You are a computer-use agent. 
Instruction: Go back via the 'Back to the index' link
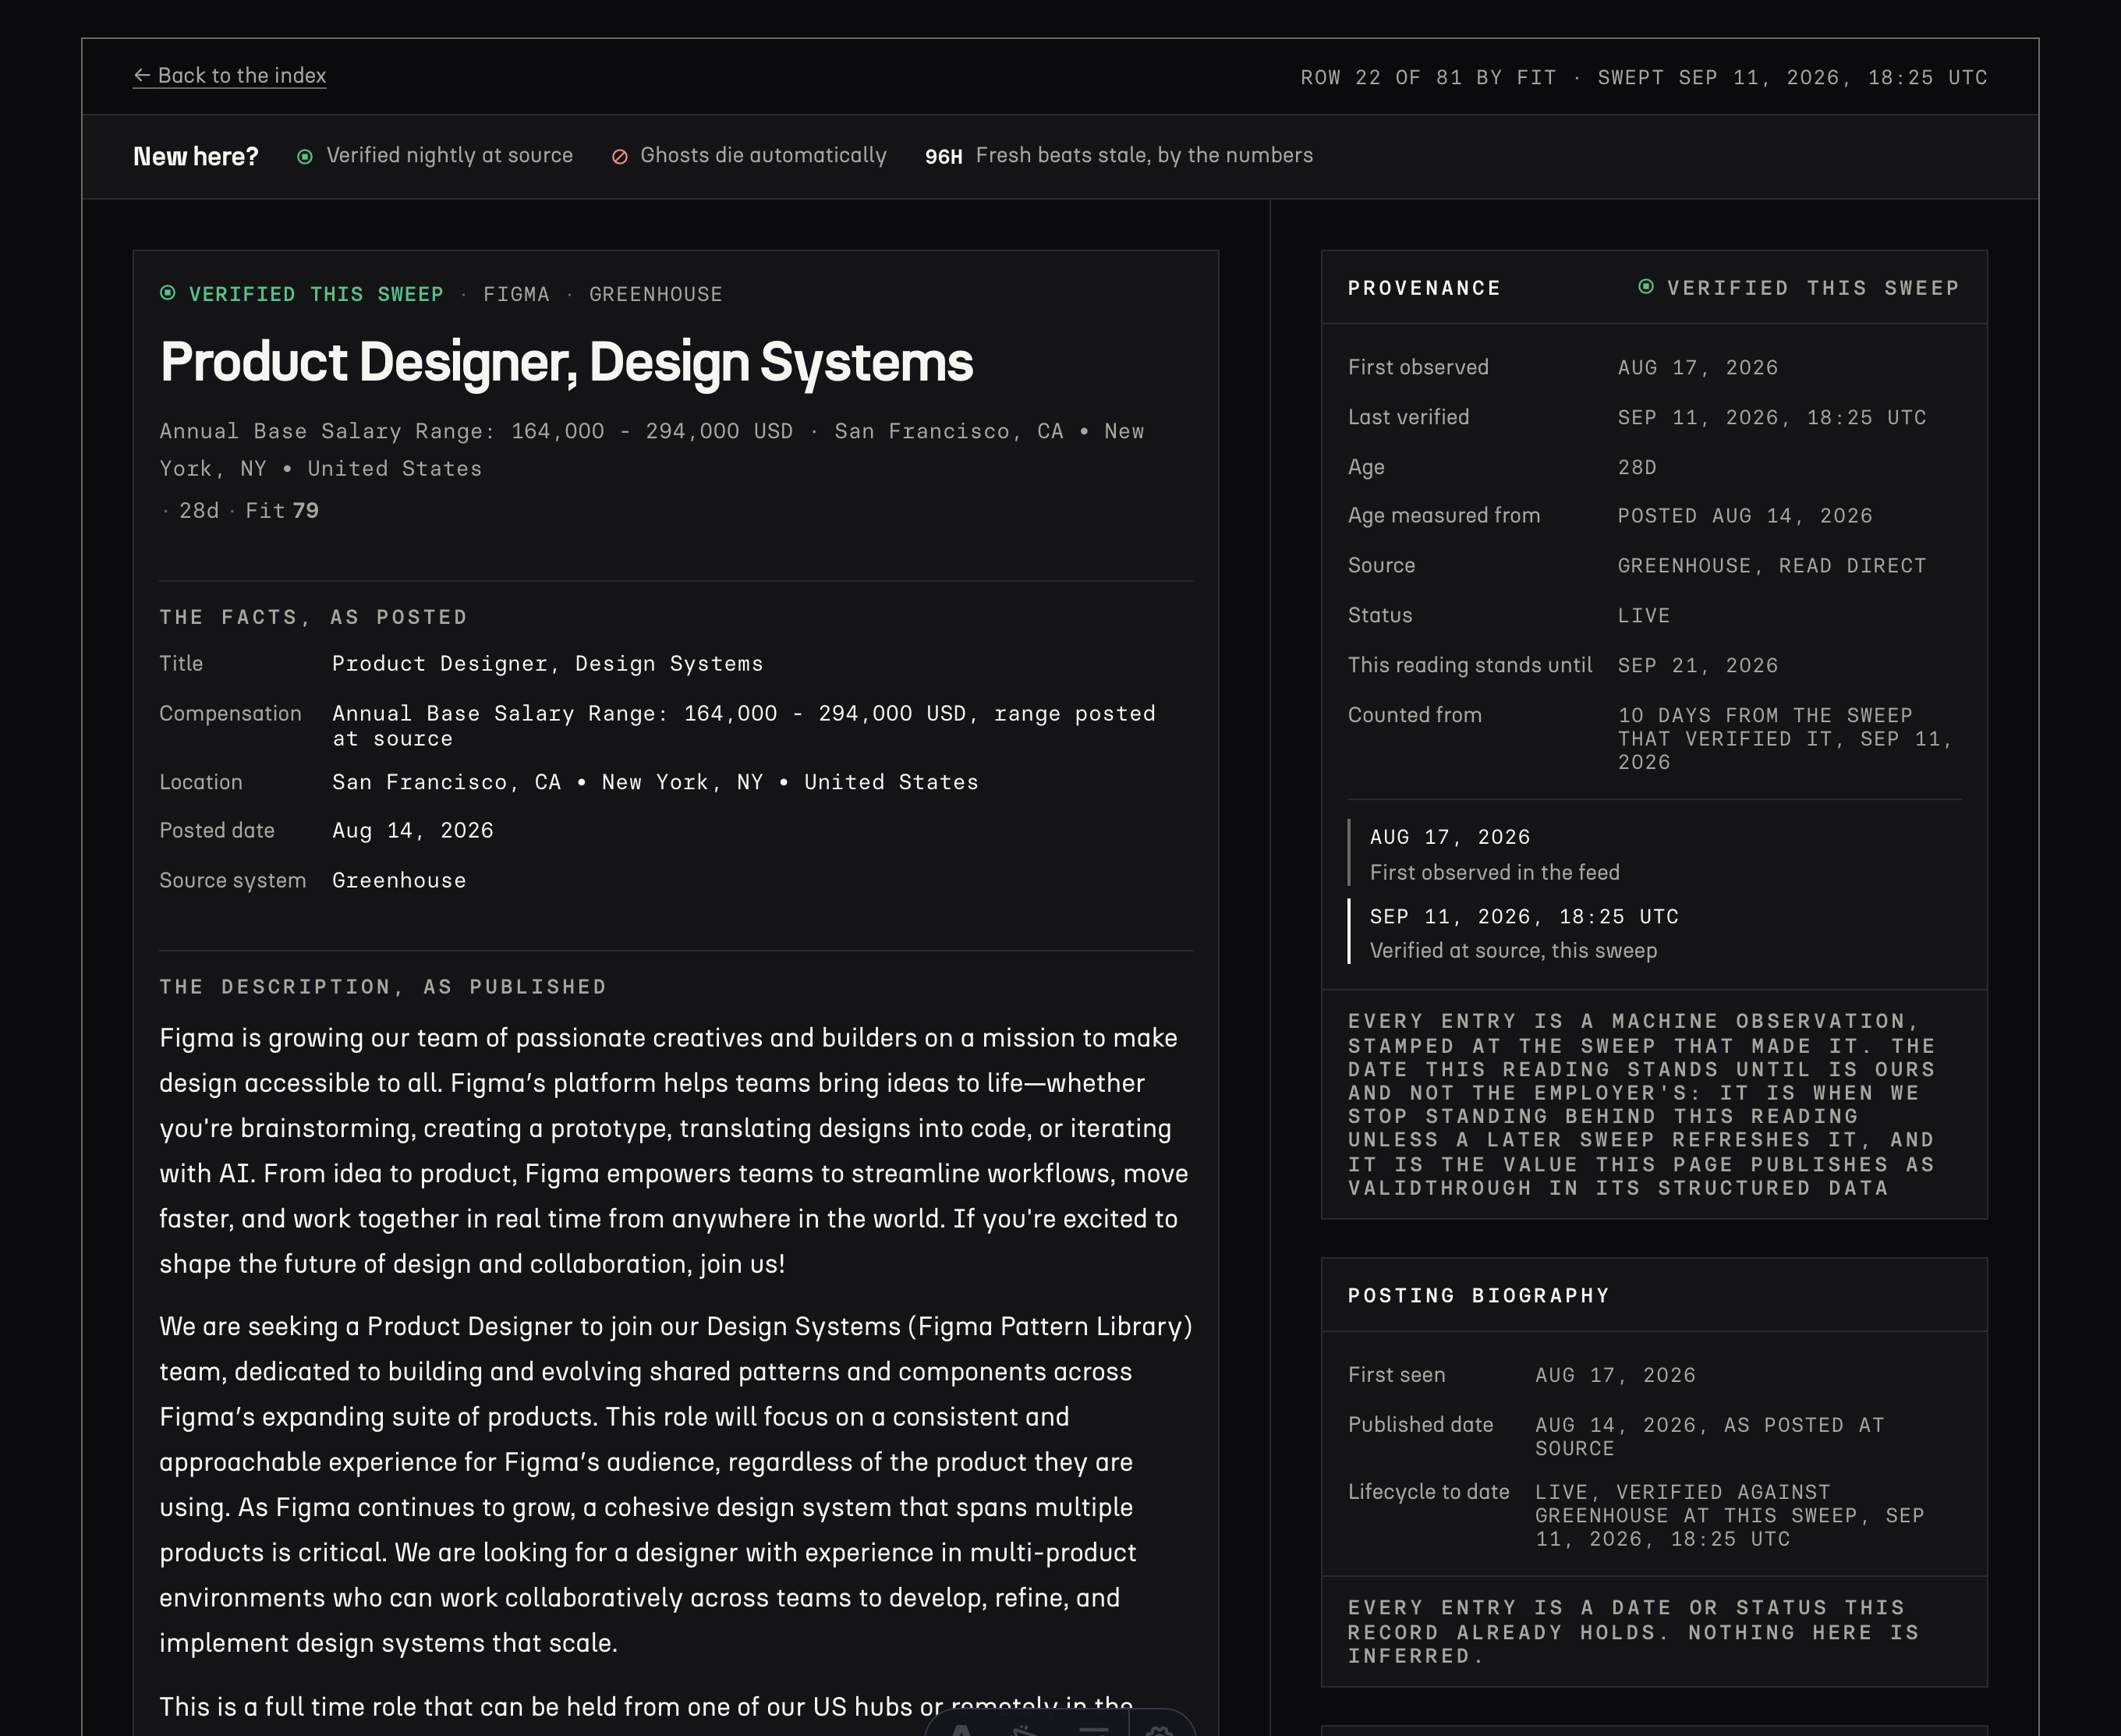[230, 76]
